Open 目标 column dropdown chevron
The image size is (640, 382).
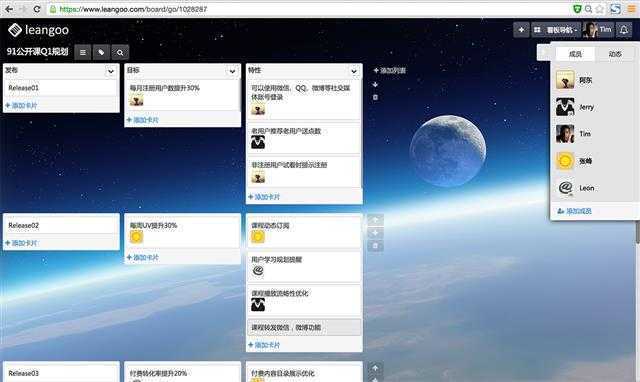(232, 71)
